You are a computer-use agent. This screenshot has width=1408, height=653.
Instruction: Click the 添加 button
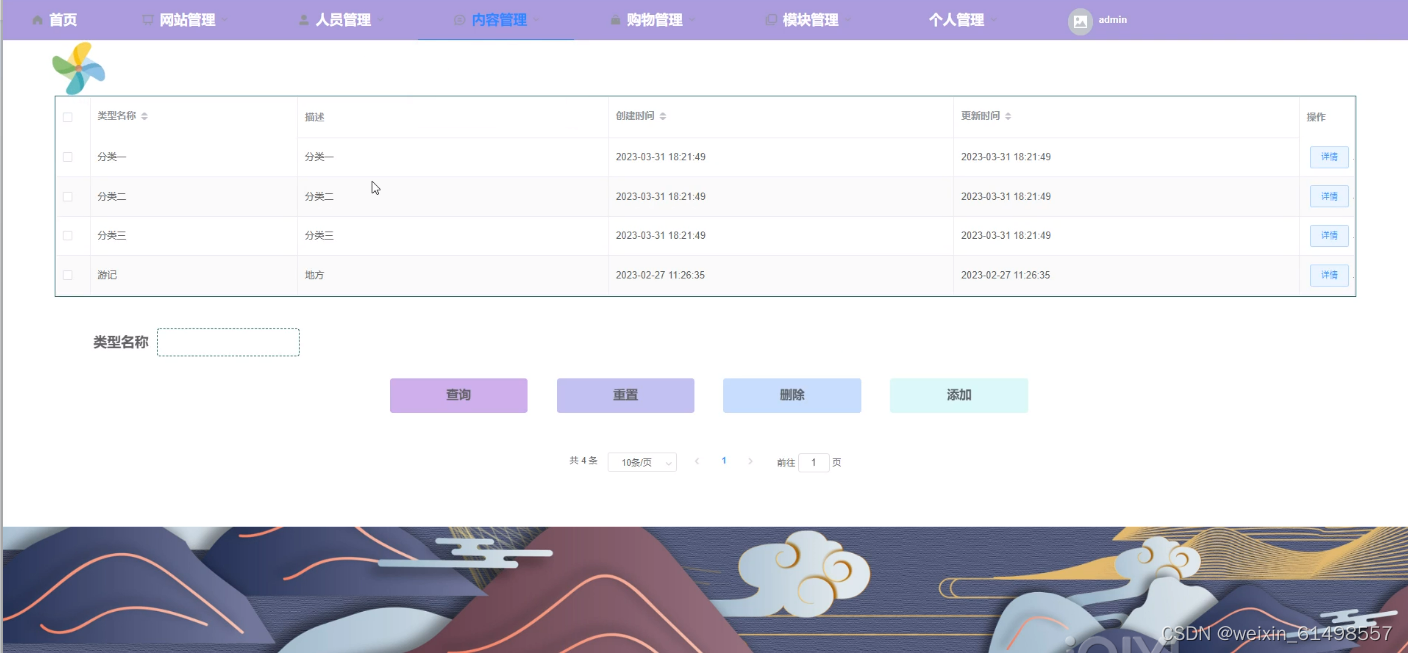point(959,395)
